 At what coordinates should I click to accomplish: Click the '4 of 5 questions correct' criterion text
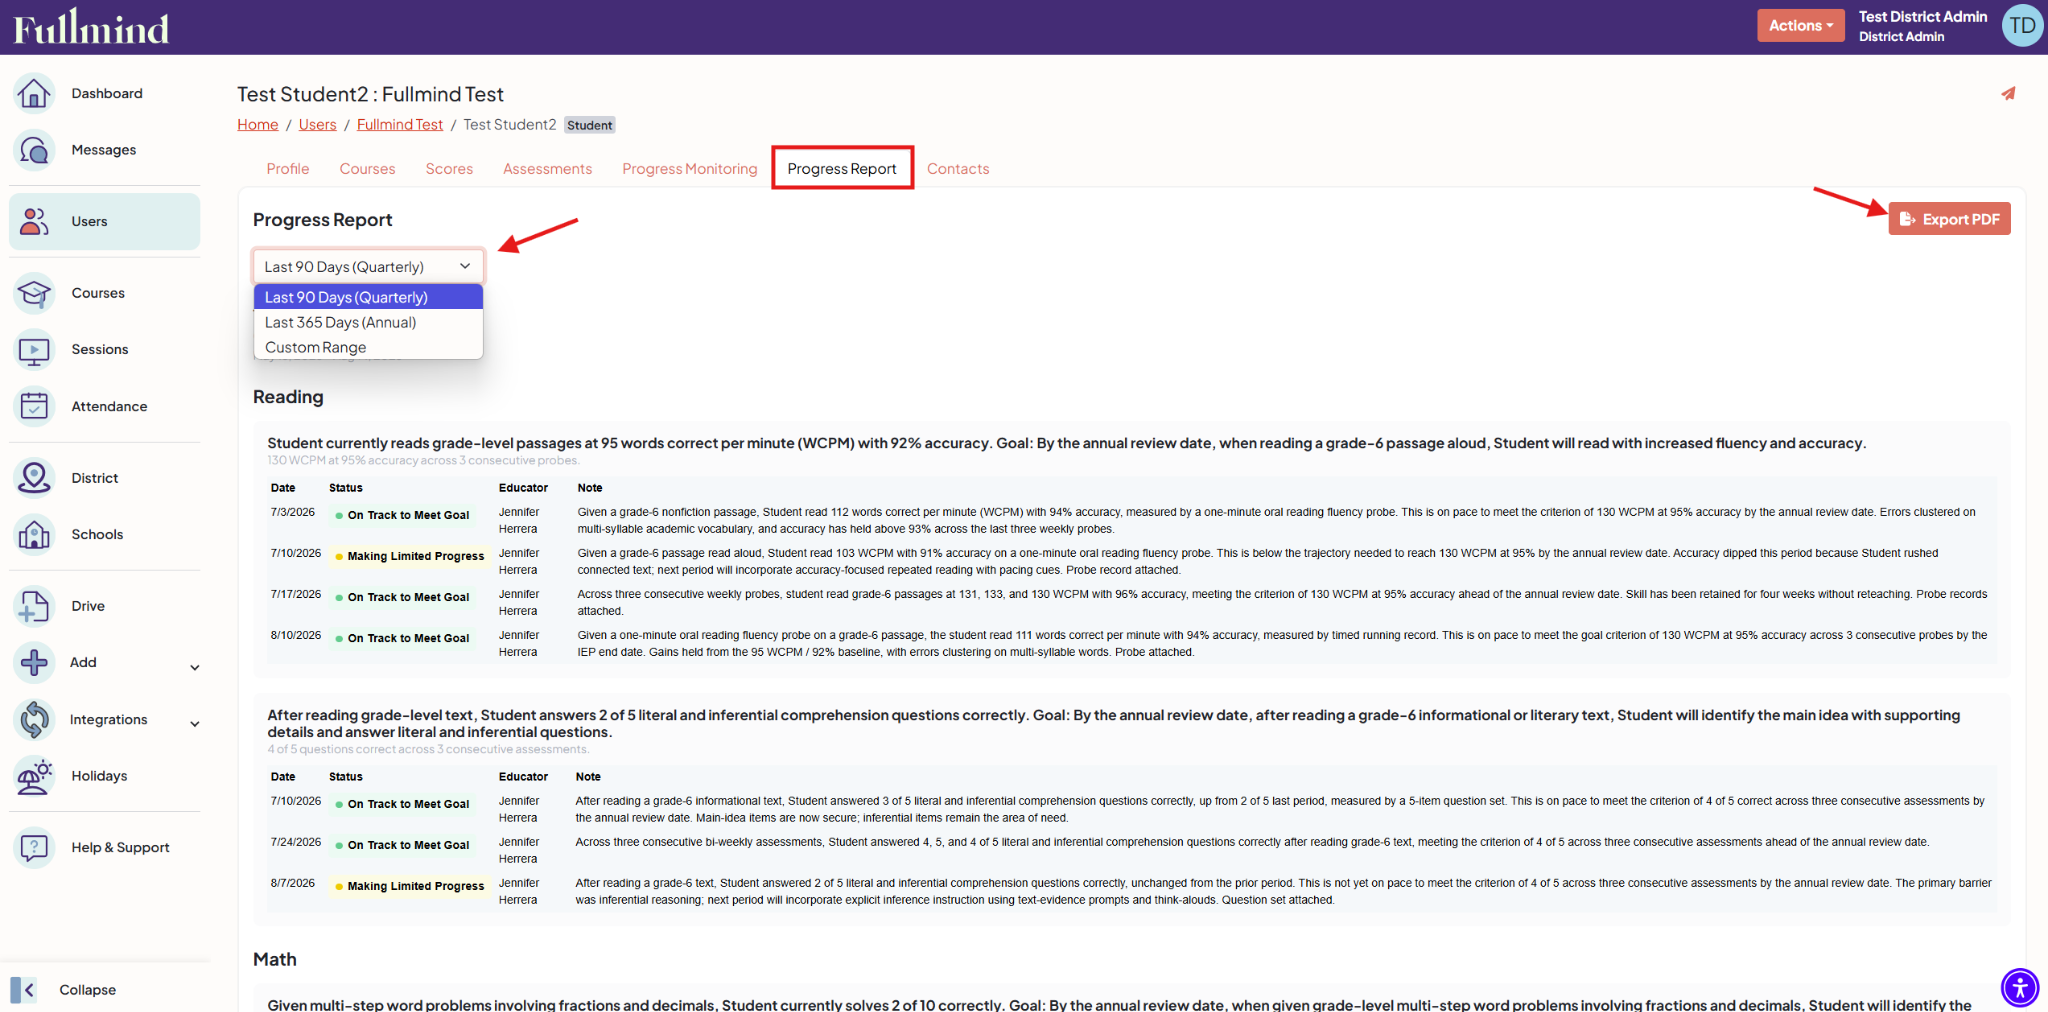[x=428, y=749]
